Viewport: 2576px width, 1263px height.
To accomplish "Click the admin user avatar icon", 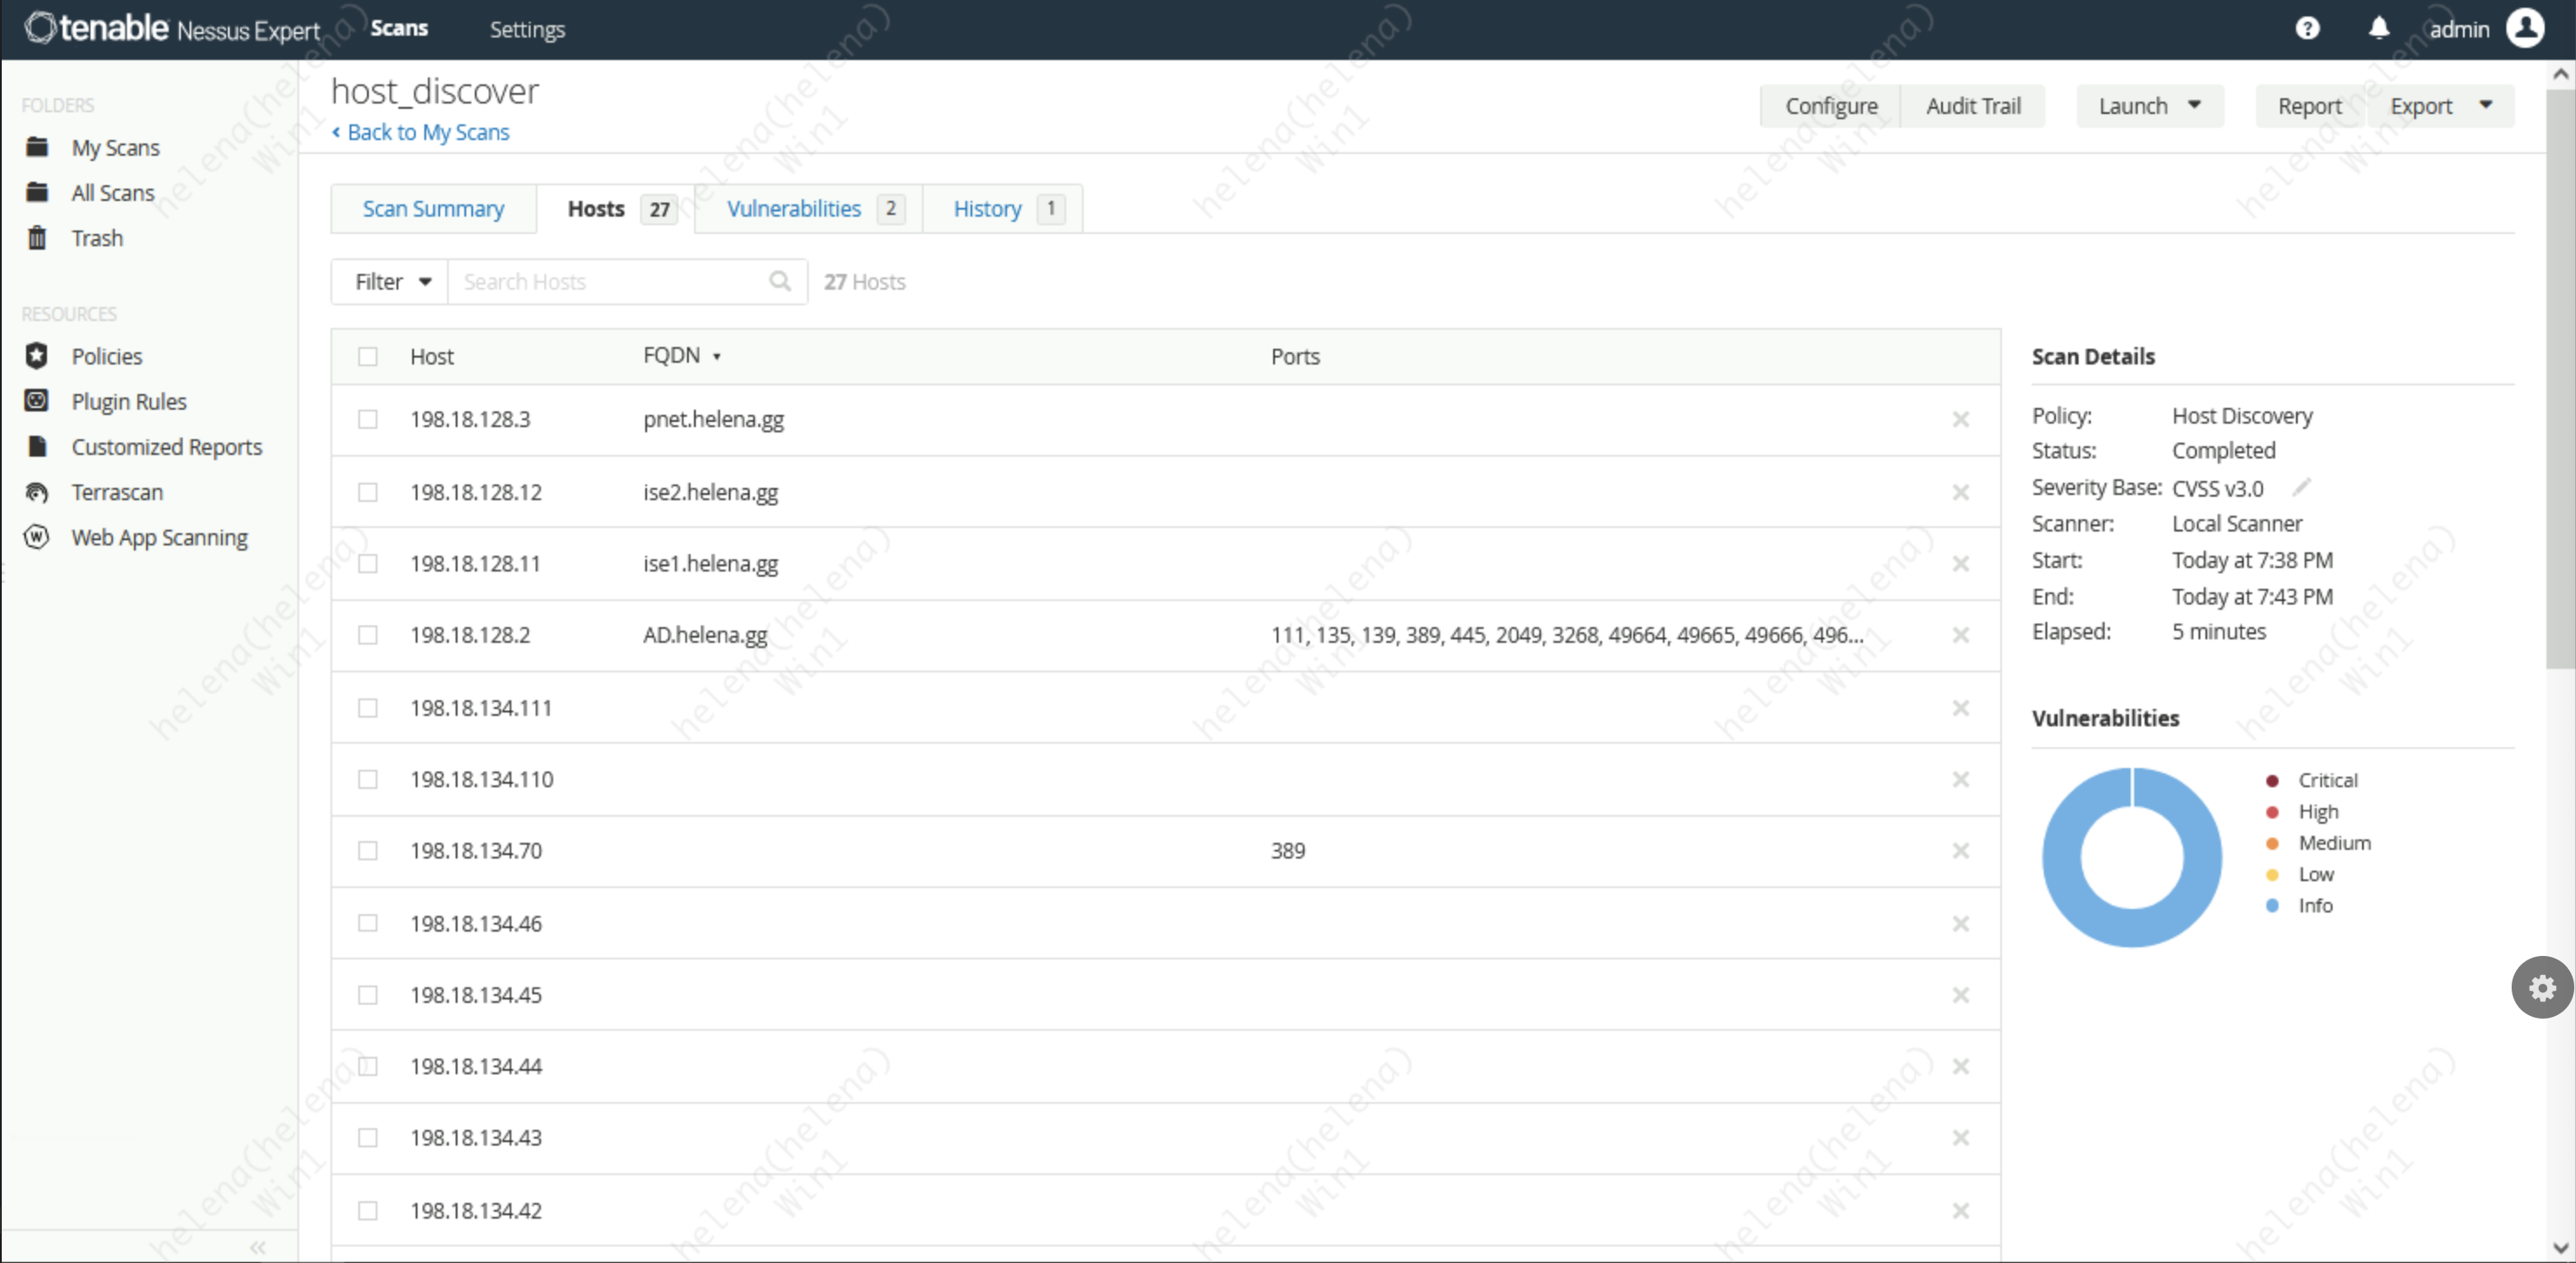I will (x=2525, y=28).
